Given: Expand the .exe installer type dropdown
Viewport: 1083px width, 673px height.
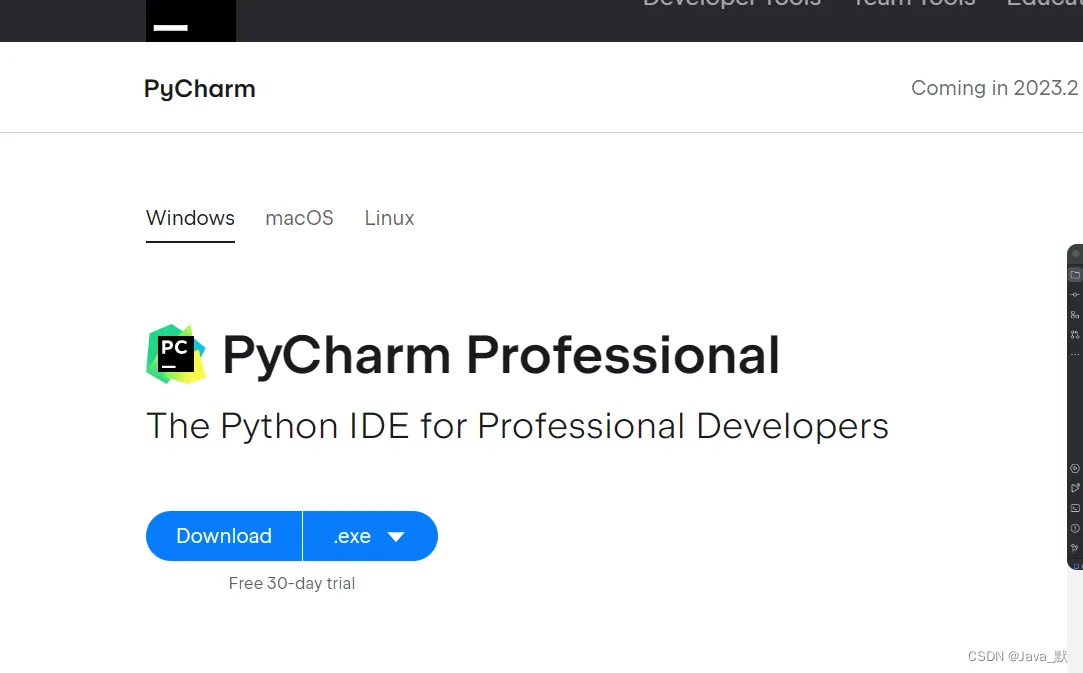Looking at the screenshot, I should (x=370, y=536).
